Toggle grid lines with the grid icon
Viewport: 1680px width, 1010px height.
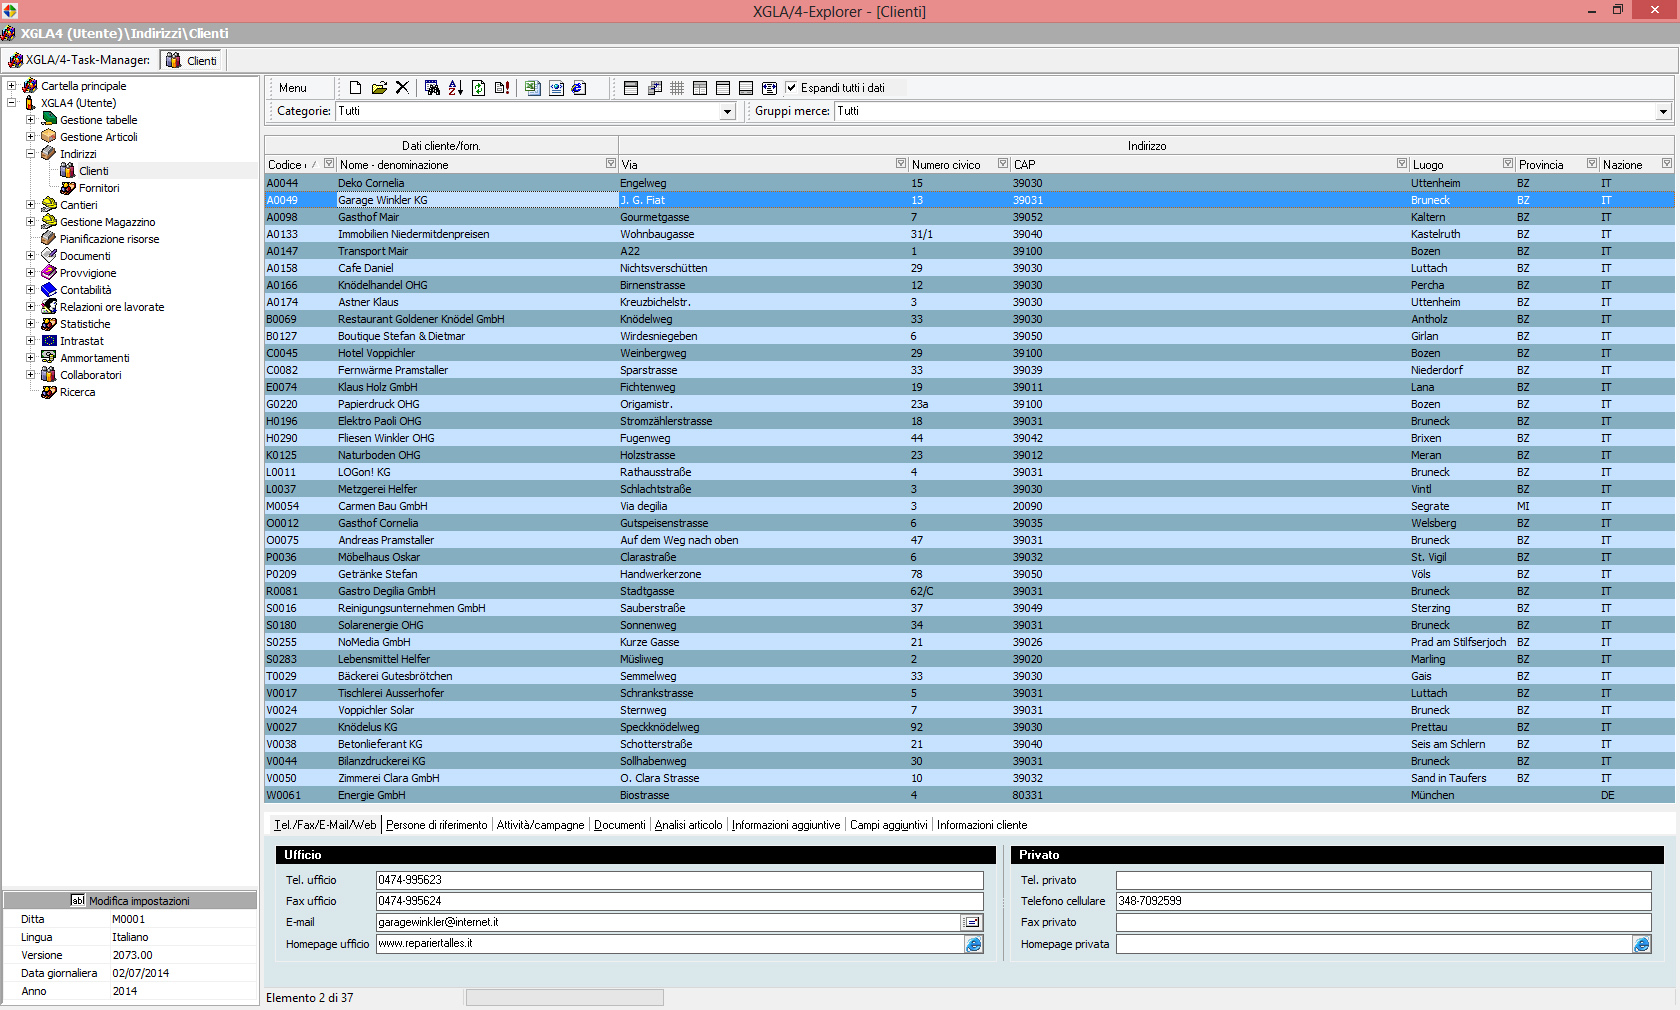click(677, 88)
